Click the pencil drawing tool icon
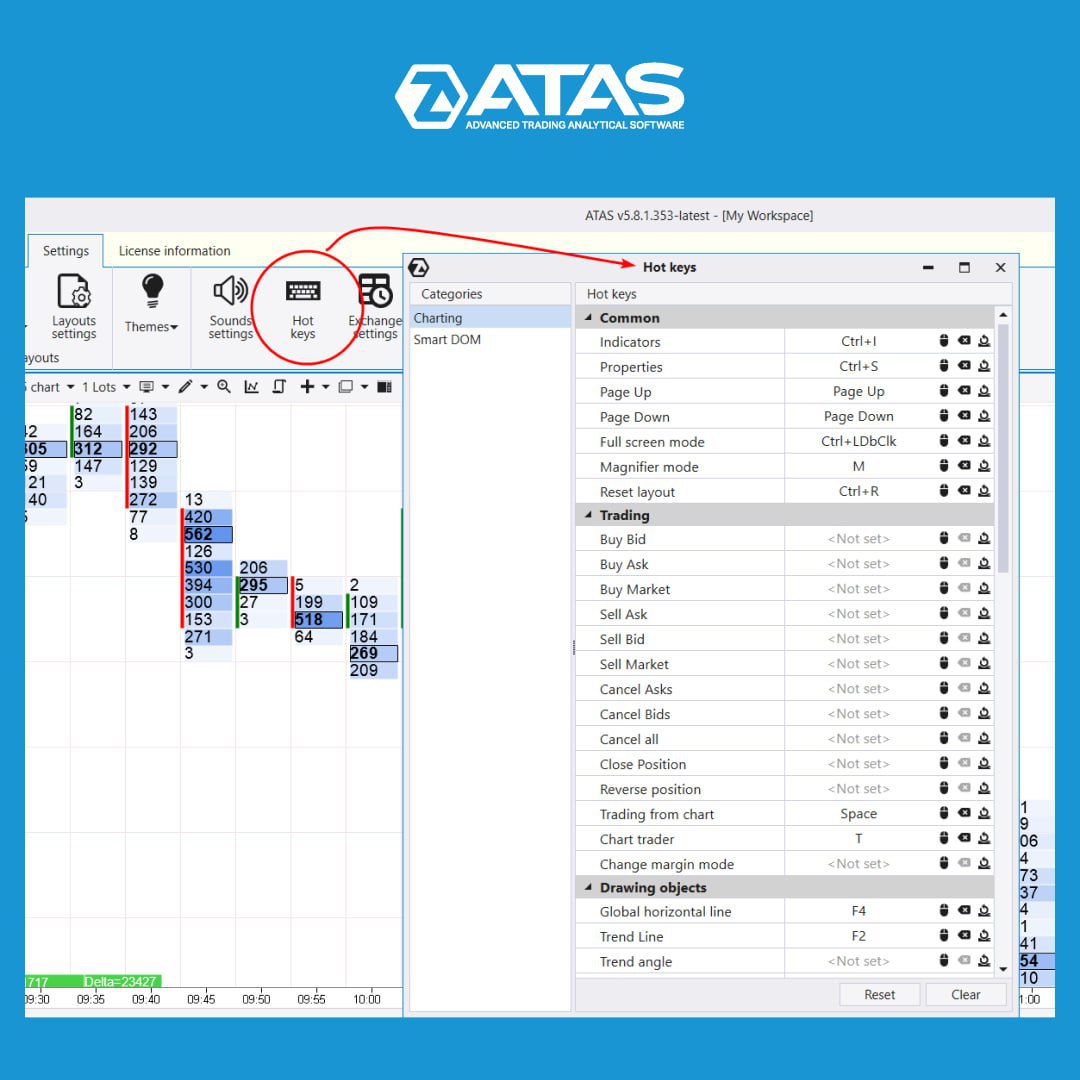 coord(185,386)
